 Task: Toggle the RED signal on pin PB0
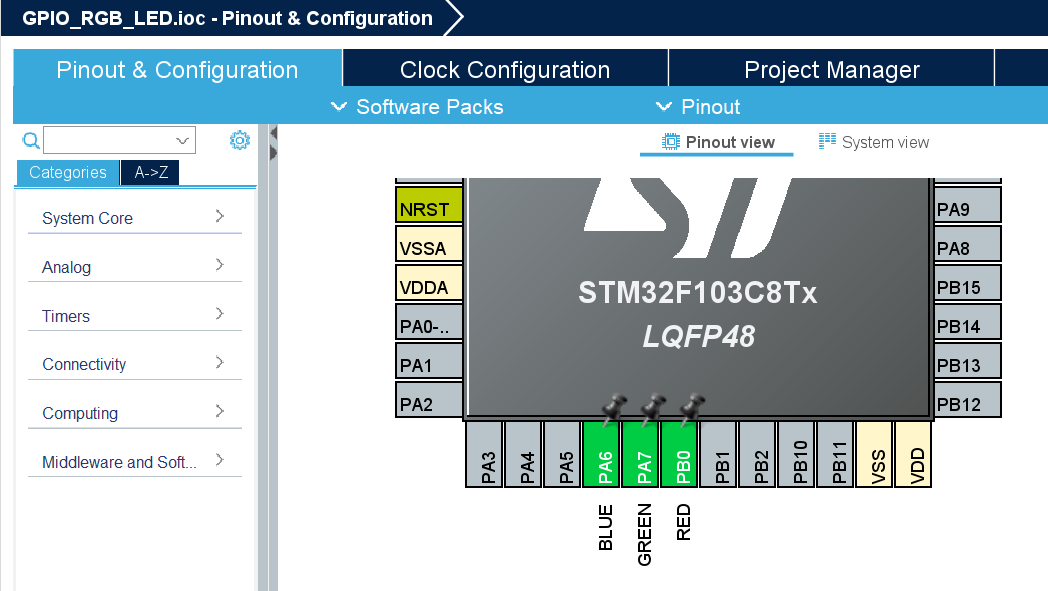pos(681,453)
